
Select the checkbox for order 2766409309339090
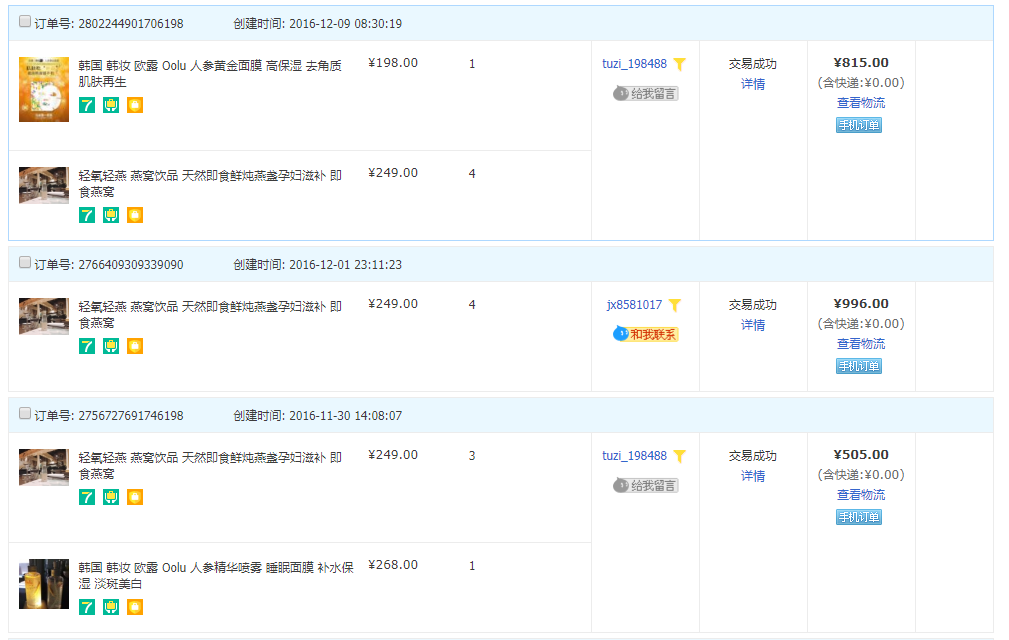[x=25, y=263]
